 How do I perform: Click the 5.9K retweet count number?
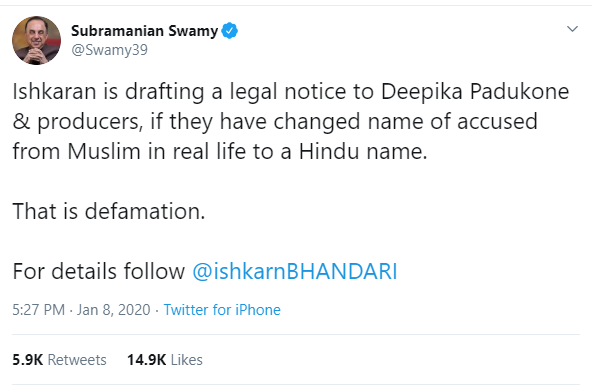click(28, 360)
